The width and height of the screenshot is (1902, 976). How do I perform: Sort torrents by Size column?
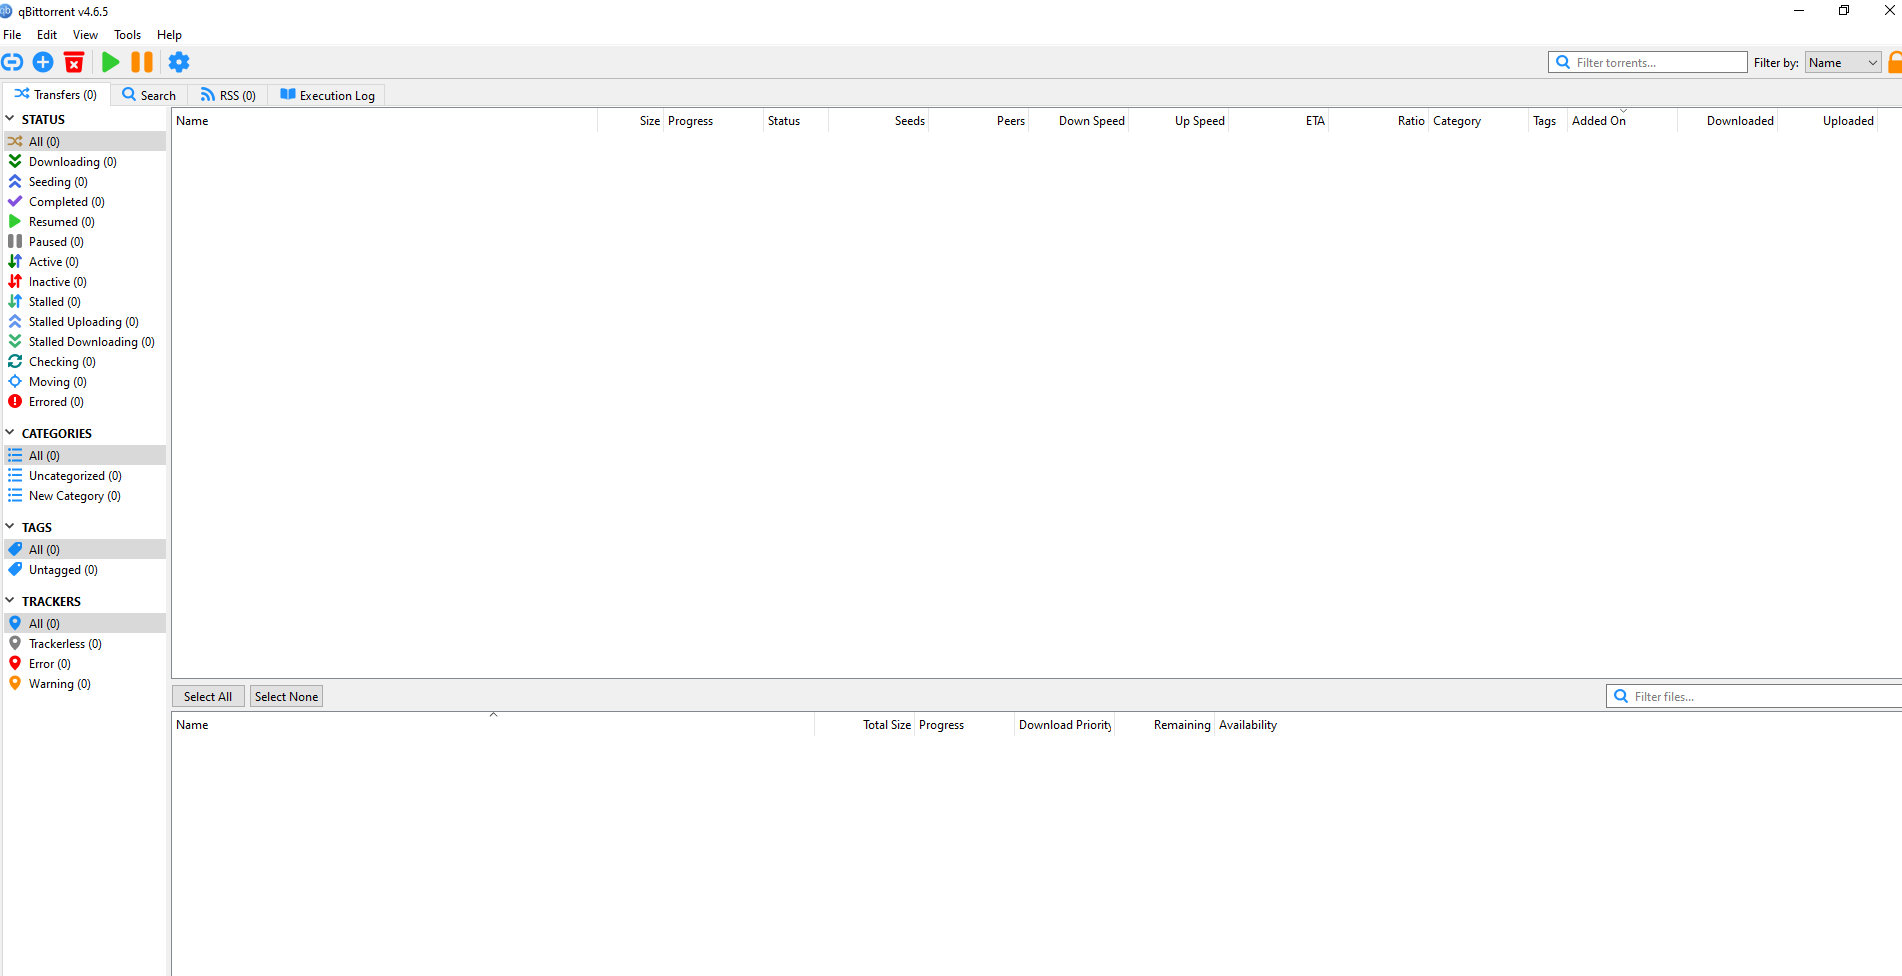tap(631, 120)
